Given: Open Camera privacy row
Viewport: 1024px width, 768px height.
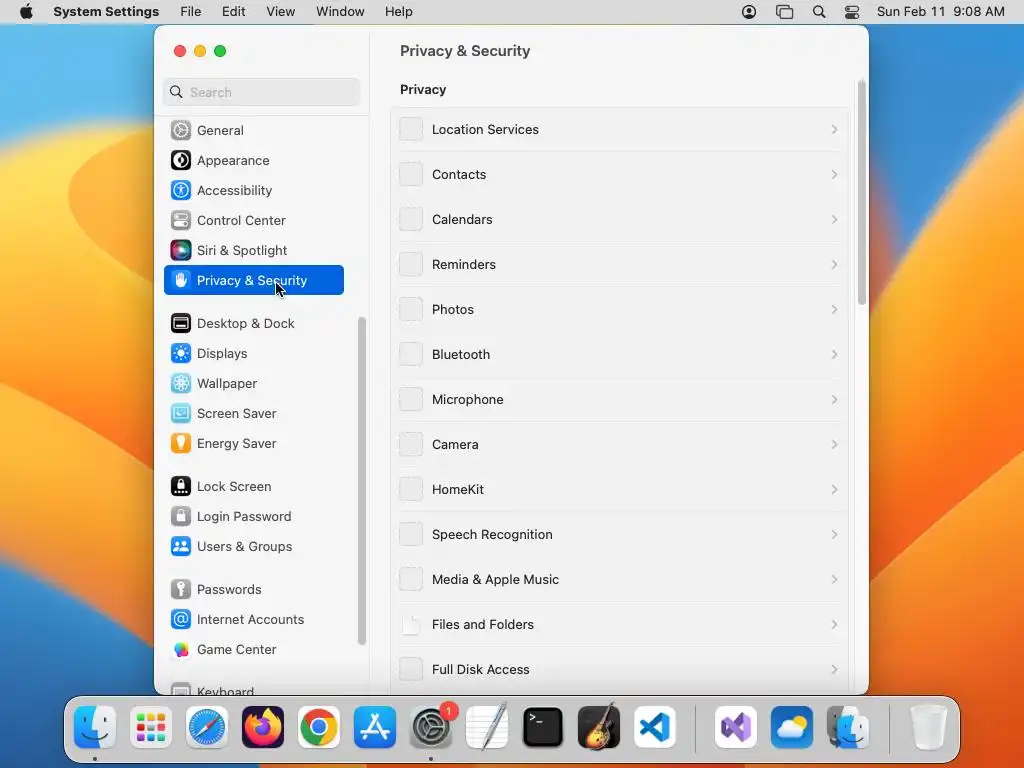Looking at the screenshot, I should pos(619,445).
